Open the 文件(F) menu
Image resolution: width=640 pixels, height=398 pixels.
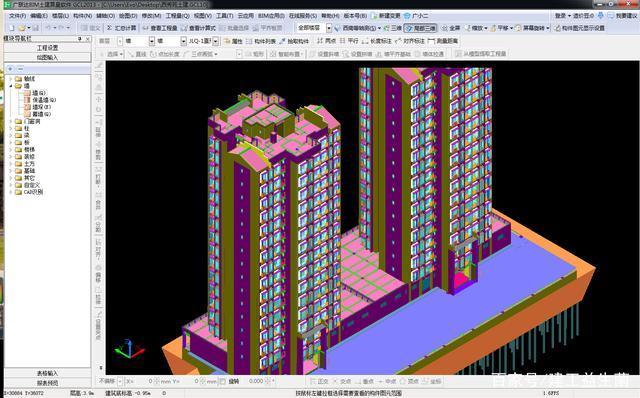tap(18, 16)
